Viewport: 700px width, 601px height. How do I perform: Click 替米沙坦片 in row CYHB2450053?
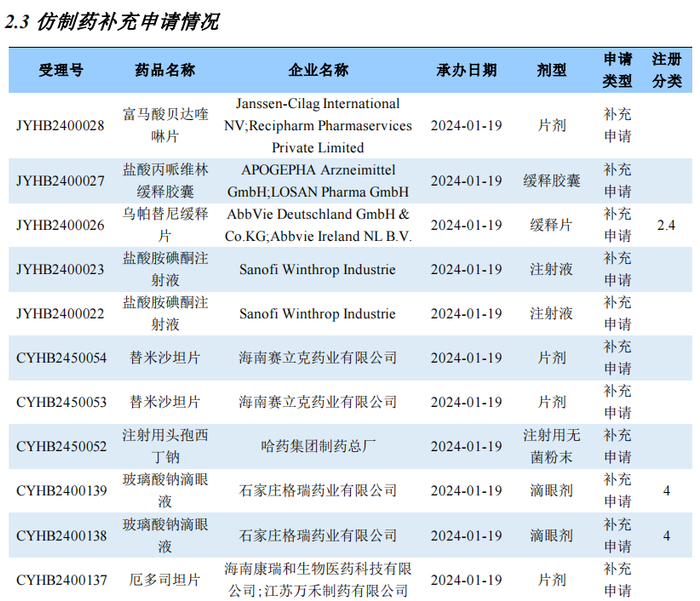point(165,402)
